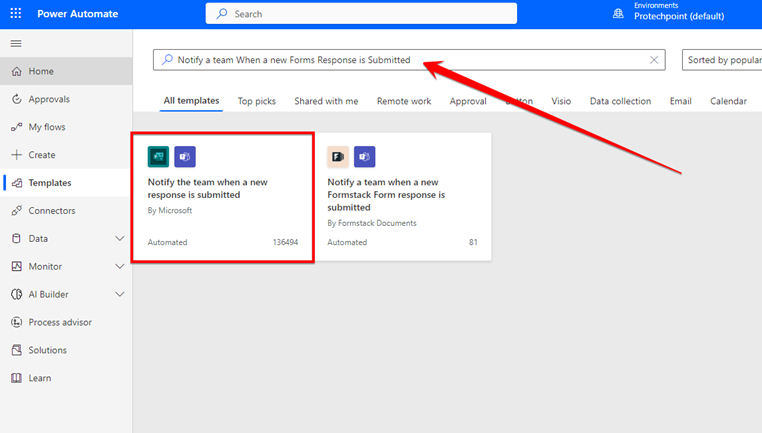Click the Approvals icon in sidebar
The width and height of the screenshot is (762, 433).
(17, 99)
